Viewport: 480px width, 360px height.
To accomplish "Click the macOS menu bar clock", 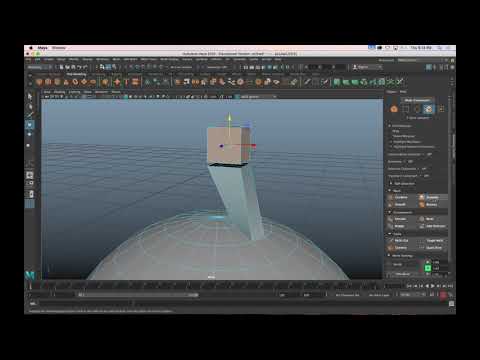I will pos(421,48).
